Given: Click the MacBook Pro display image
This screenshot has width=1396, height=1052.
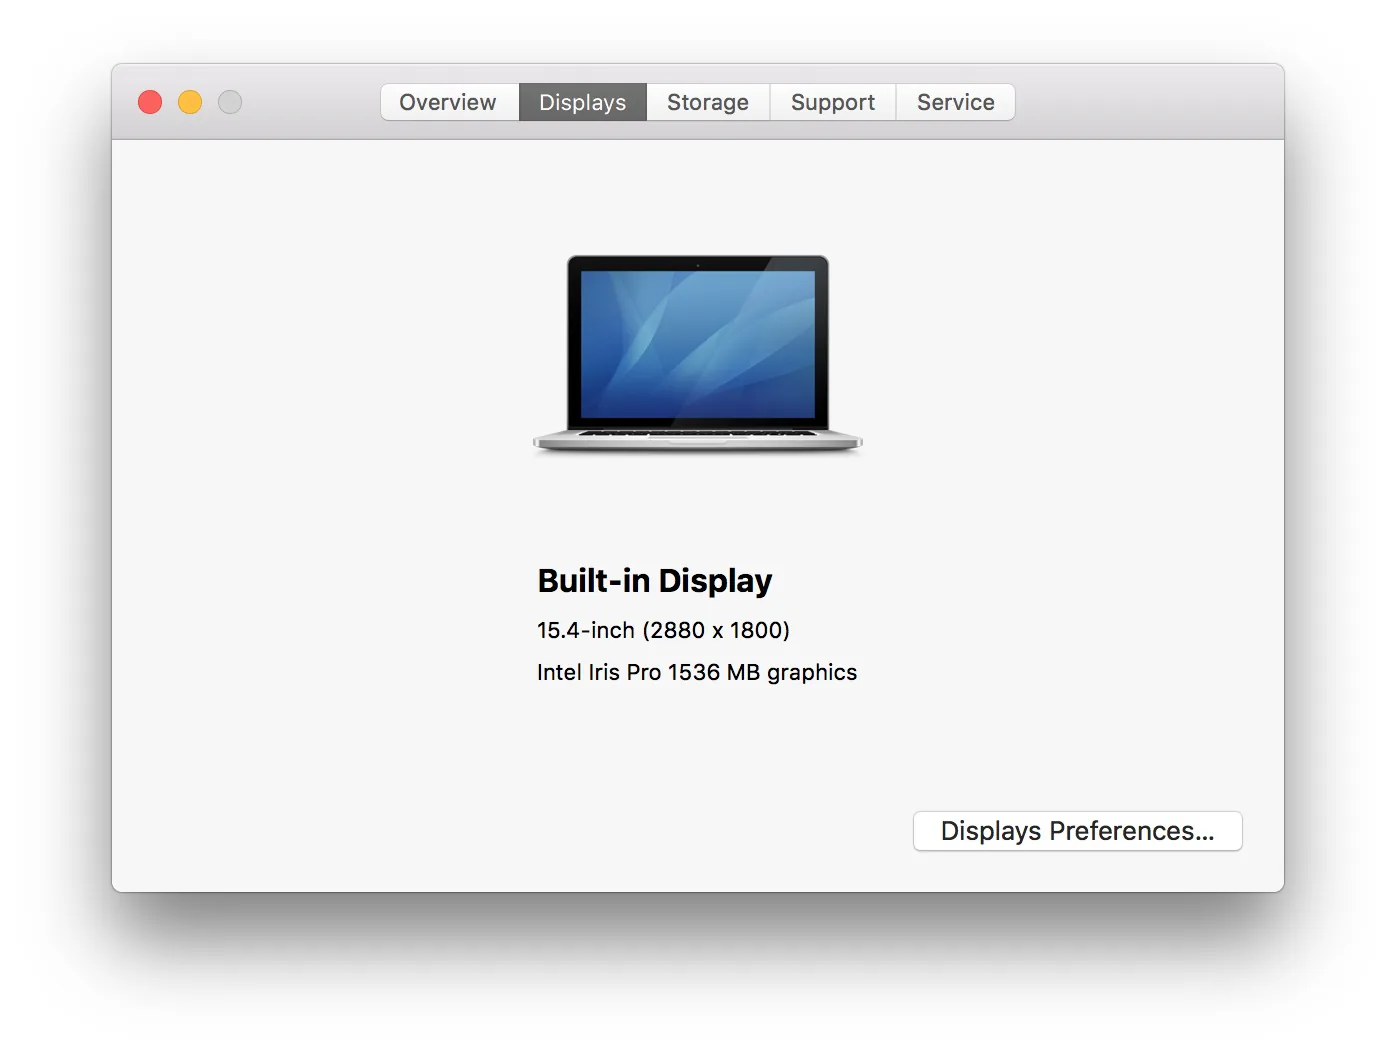Looking at the screenshot, I should (698, 353).
